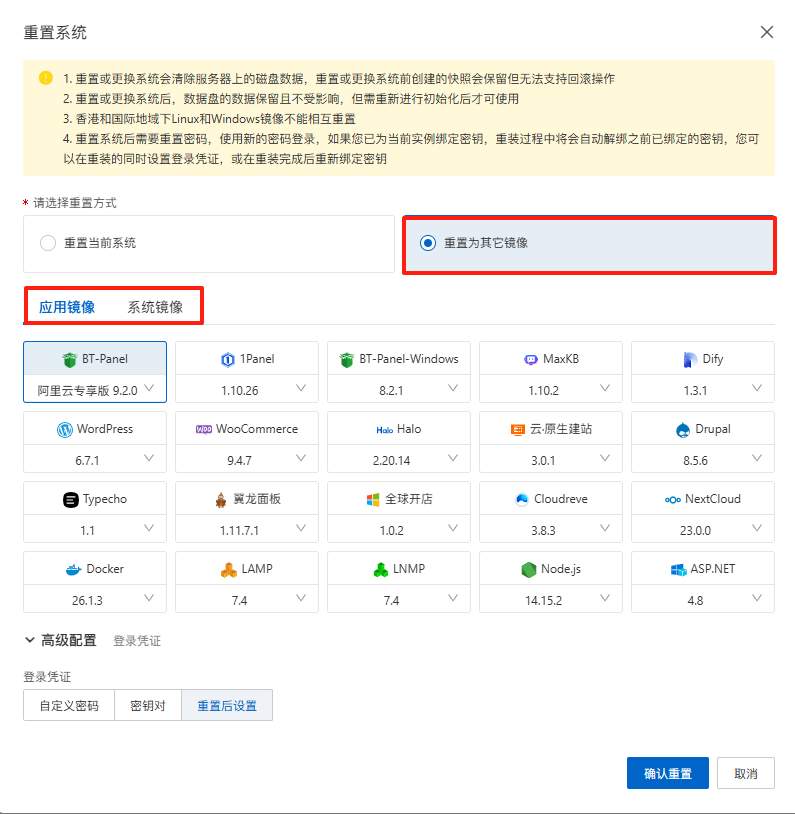This screenshot has width=795, height=814.
Task: Open the BT-Panel-Windows version dropdown 8.2.1
Action: point(399,389)
